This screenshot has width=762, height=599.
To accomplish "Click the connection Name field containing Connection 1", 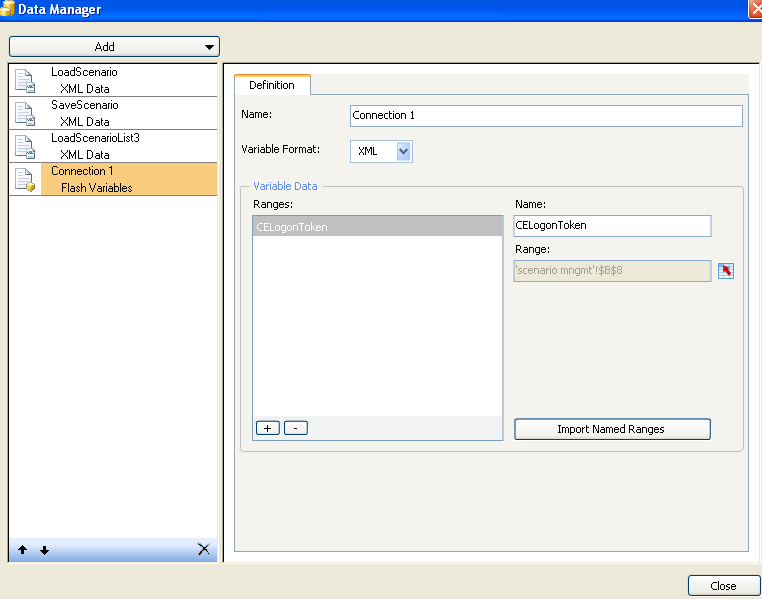I will (x=546, y=116).
